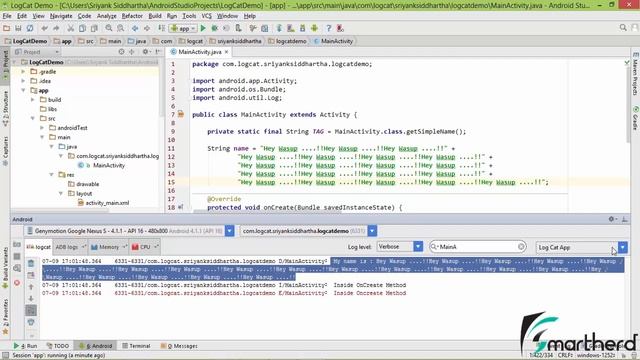
Task: Open the Build menu
Action: pos(155,16)
